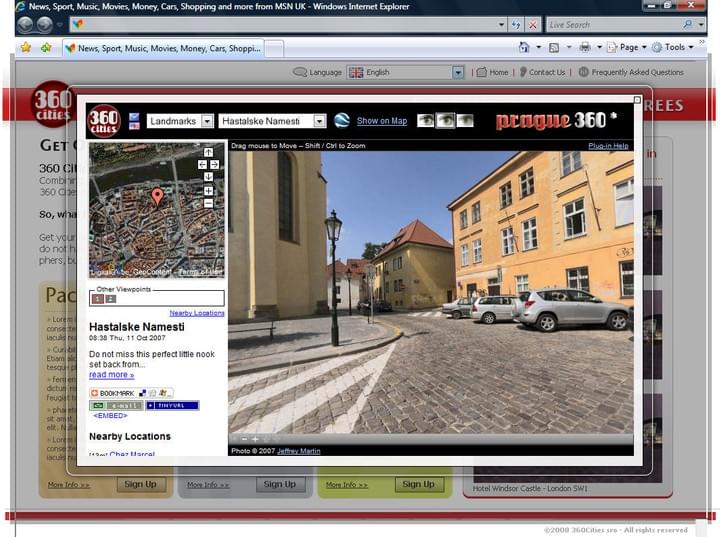The height and width of the screenshot is (537, 720).
Task: Click the <EMBED> link
Action: point(111,416)
